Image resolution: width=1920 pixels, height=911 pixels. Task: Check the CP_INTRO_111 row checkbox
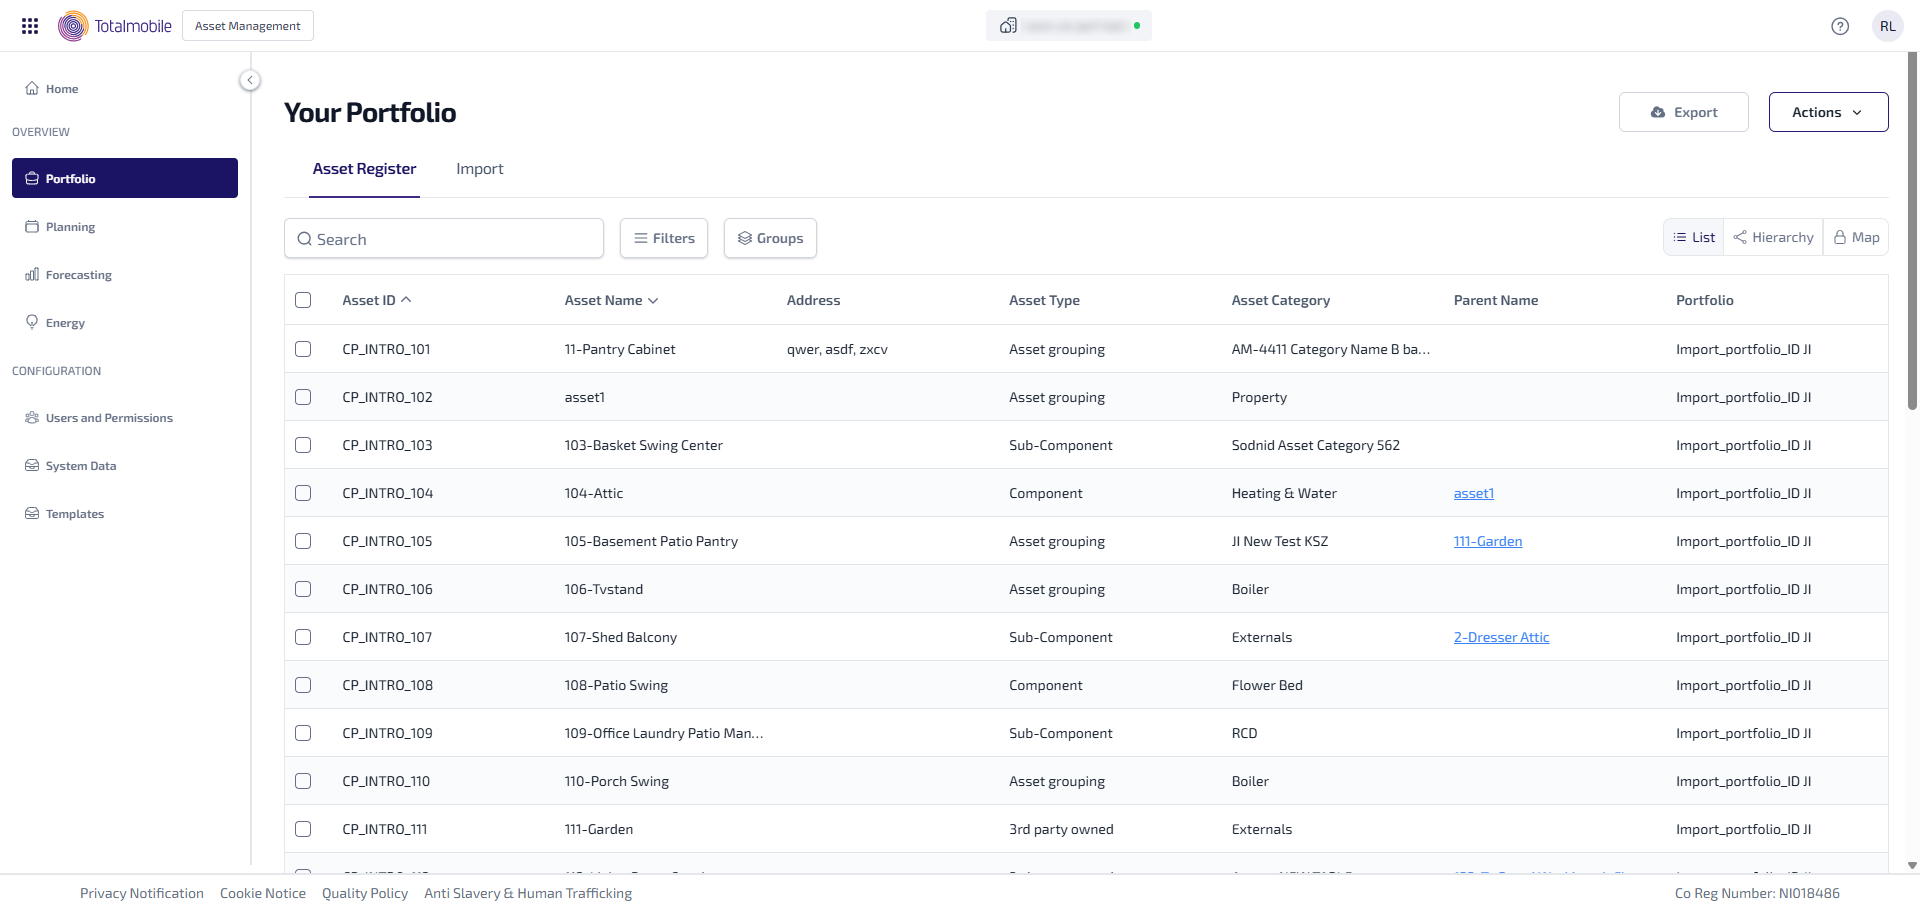coord(303,829)
